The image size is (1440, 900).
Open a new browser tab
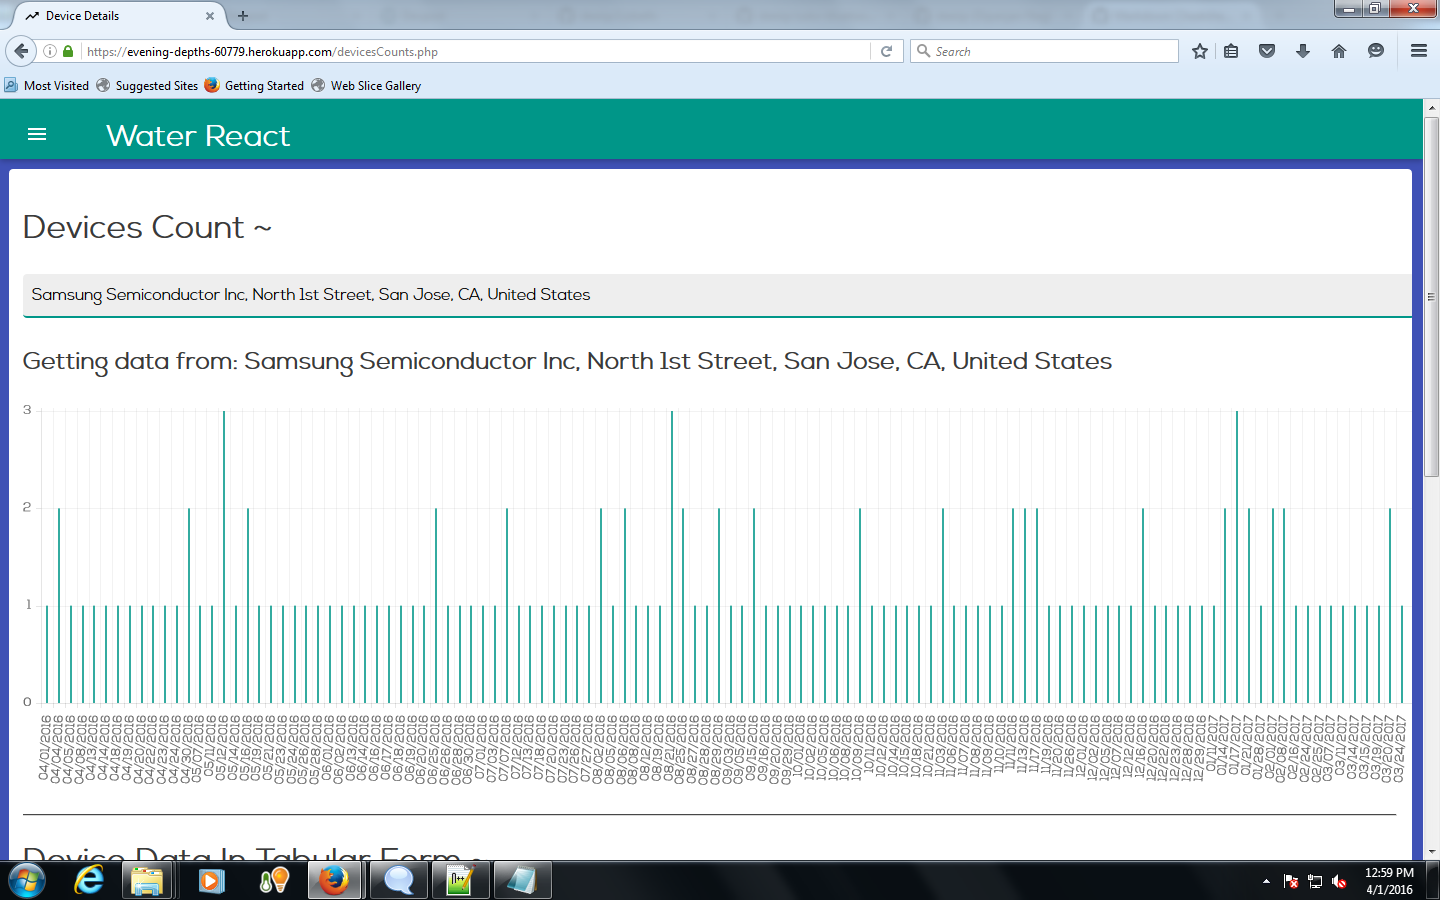click(x=243, y=16)
